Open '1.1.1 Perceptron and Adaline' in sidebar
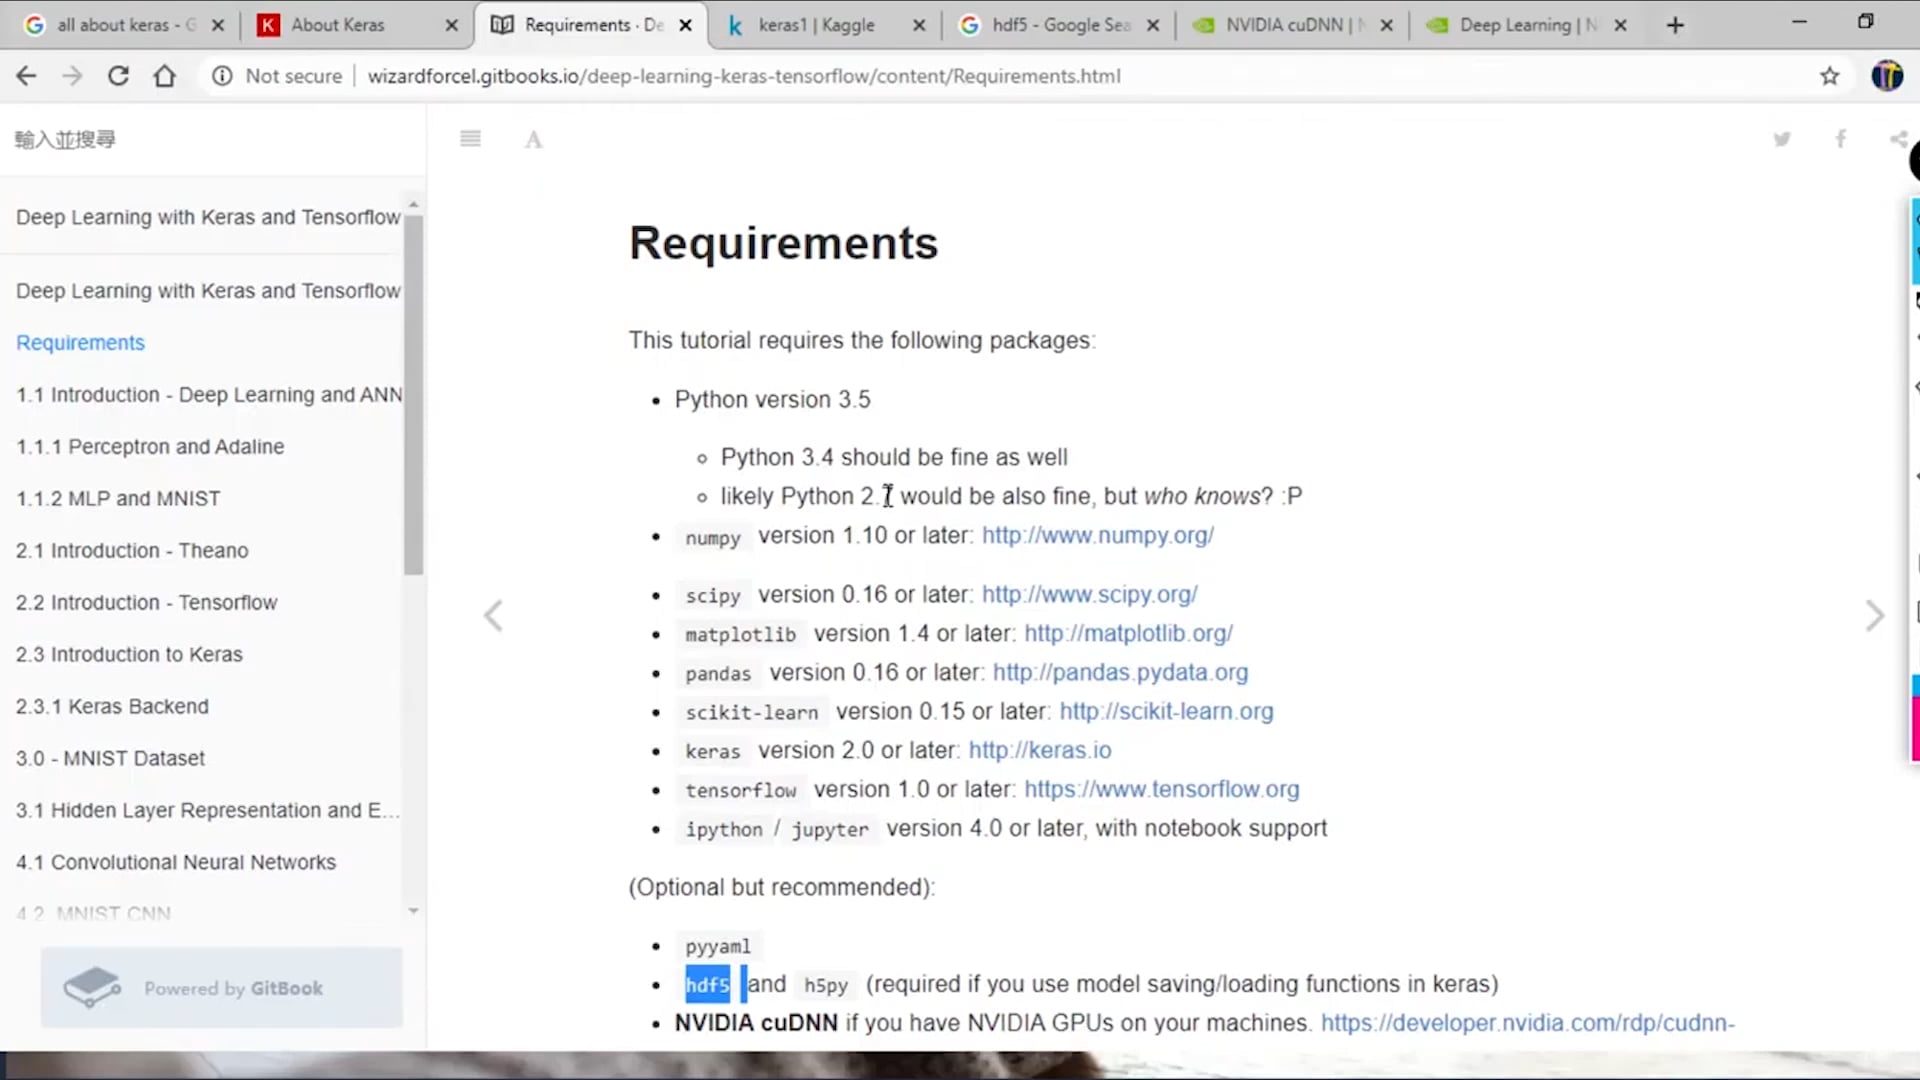 (x=150, y=447)
